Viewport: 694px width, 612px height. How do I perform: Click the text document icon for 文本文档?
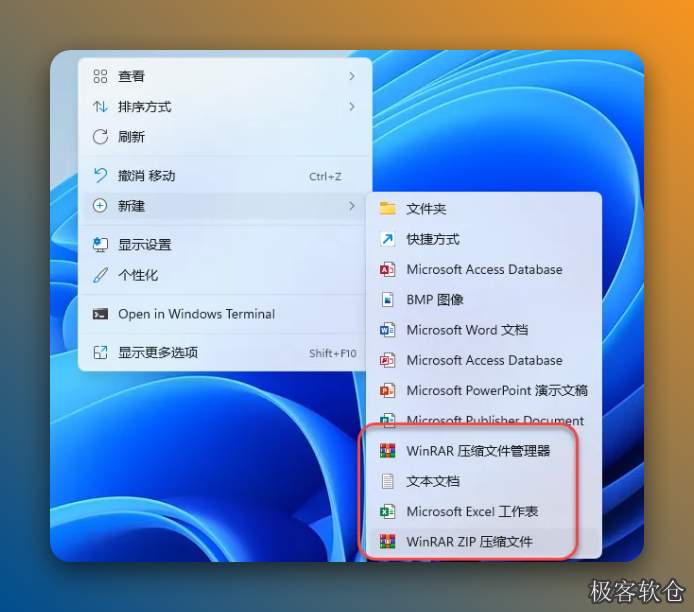(388, 481)
